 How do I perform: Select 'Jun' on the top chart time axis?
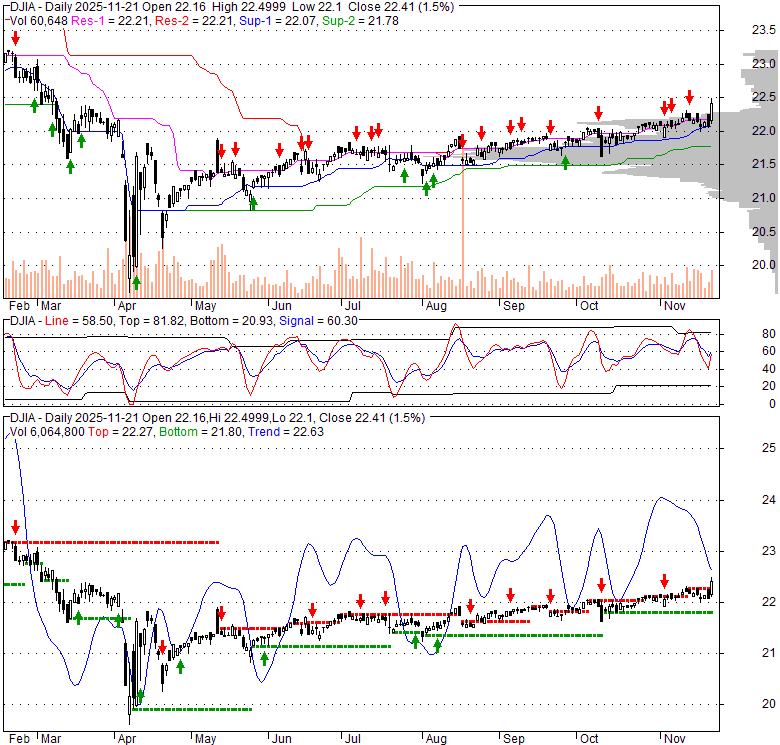282,306
